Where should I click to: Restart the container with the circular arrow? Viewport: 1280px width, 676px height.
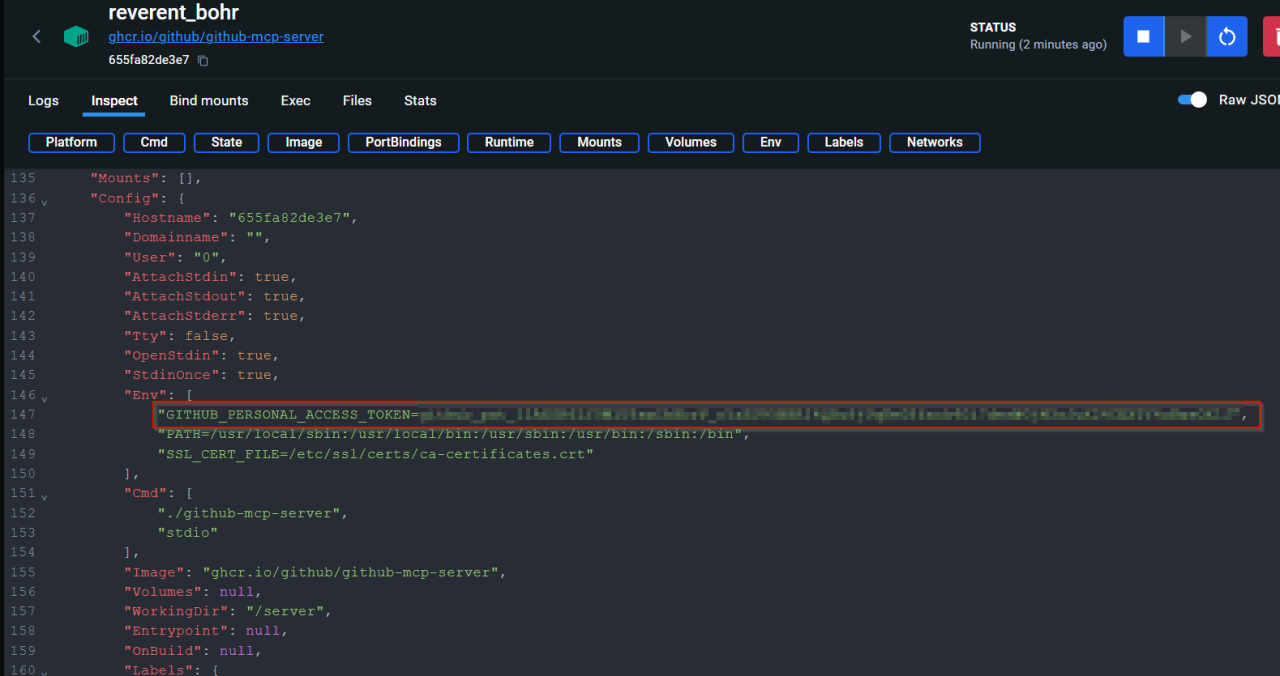pyautogui.click(x=1227, y=36)
